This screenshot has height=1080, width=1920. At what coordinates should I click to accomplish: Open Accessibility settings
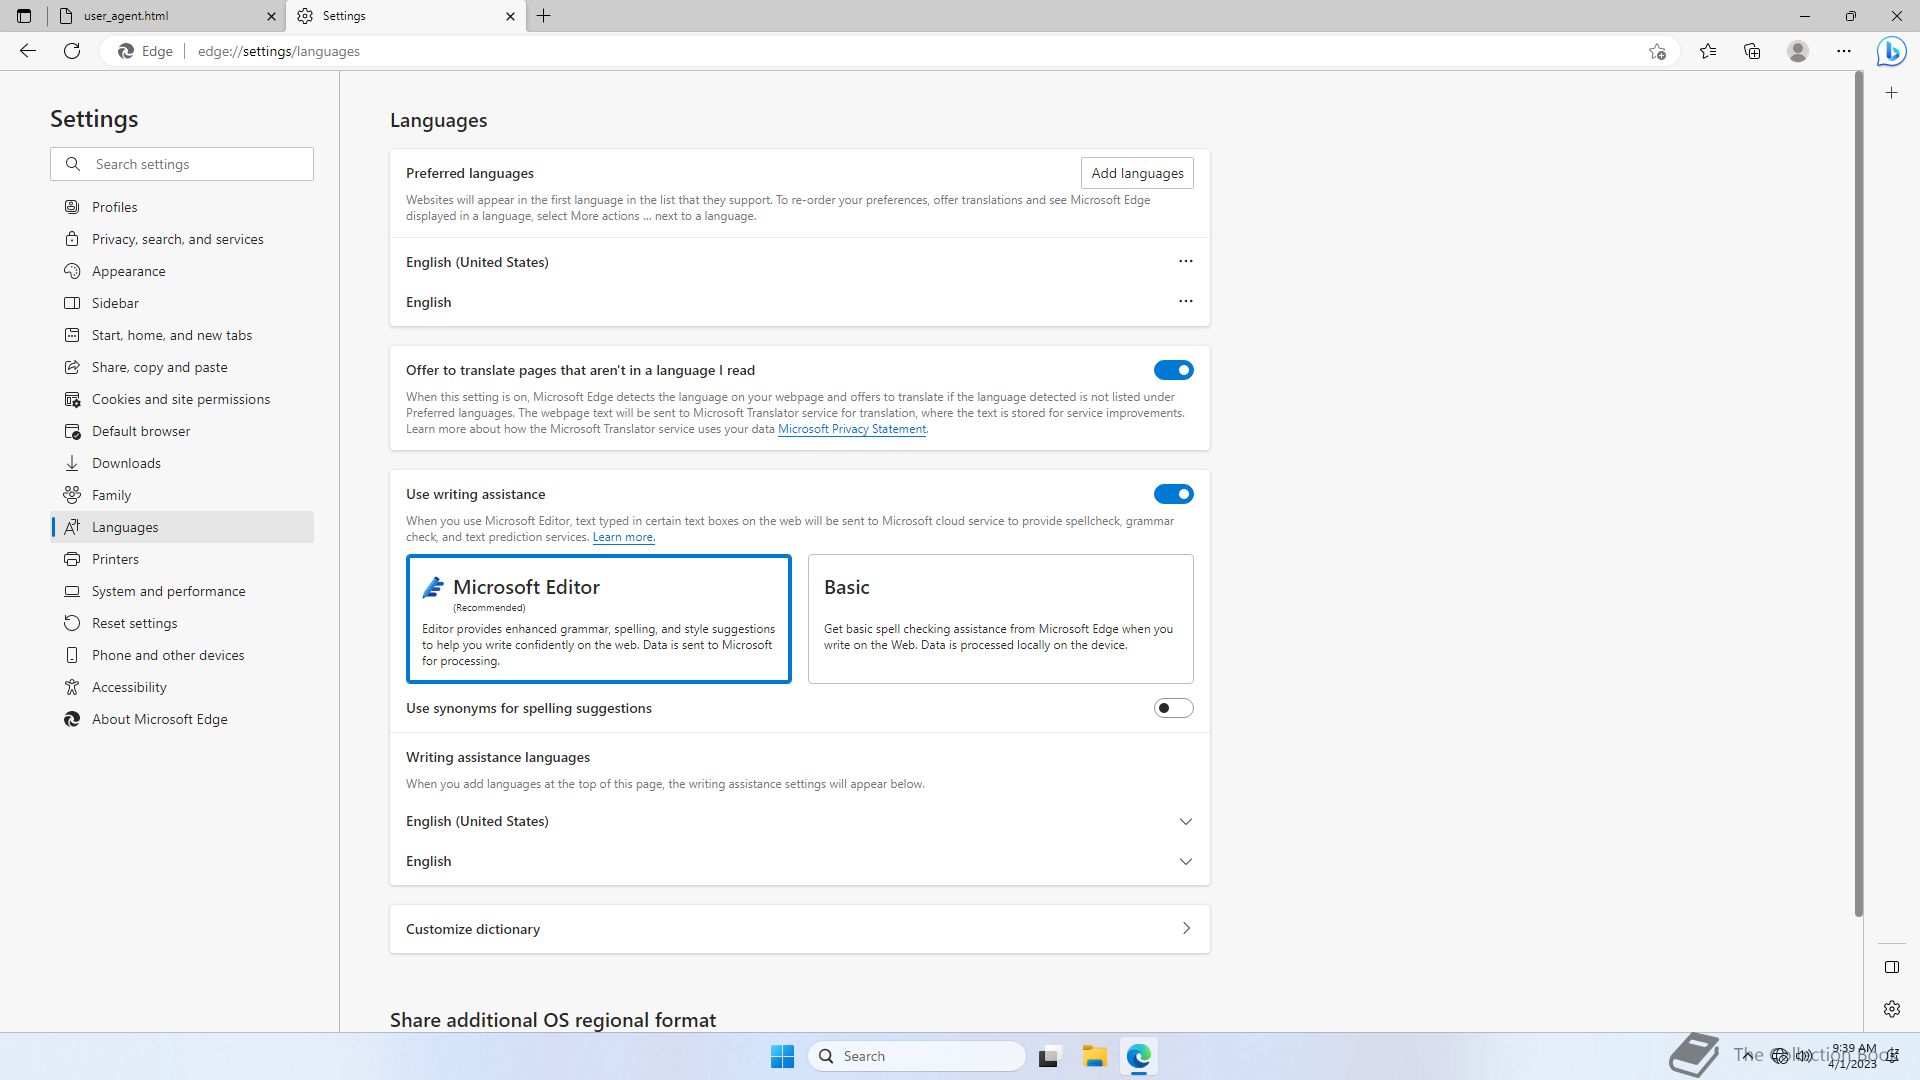(x=182, y=687)
